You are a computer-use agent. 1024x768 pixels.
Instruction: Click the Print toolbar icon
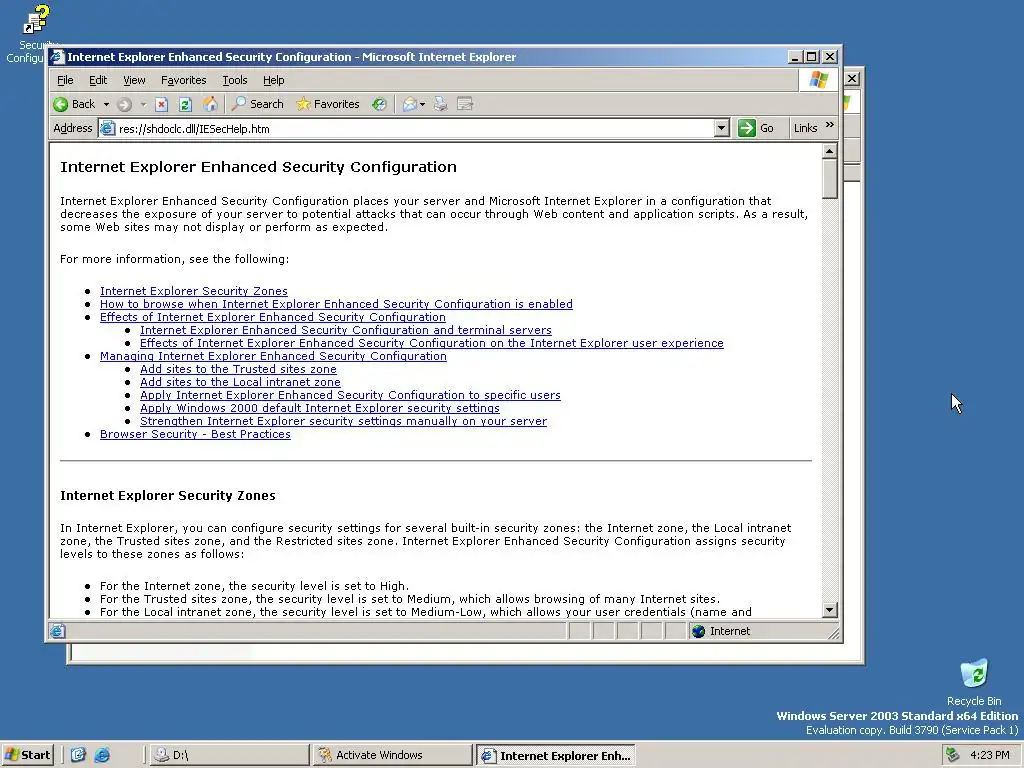441,104
